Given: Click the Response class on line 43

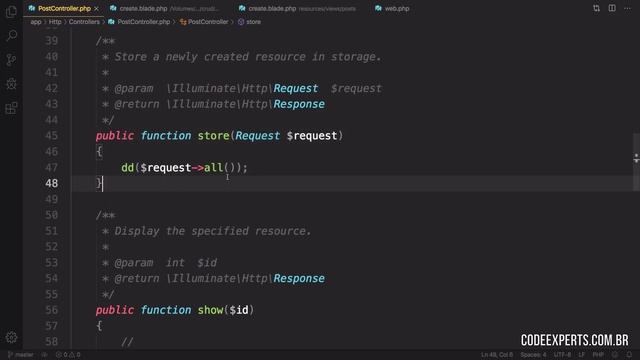Looking at the screenshot, I should point(299,104).
